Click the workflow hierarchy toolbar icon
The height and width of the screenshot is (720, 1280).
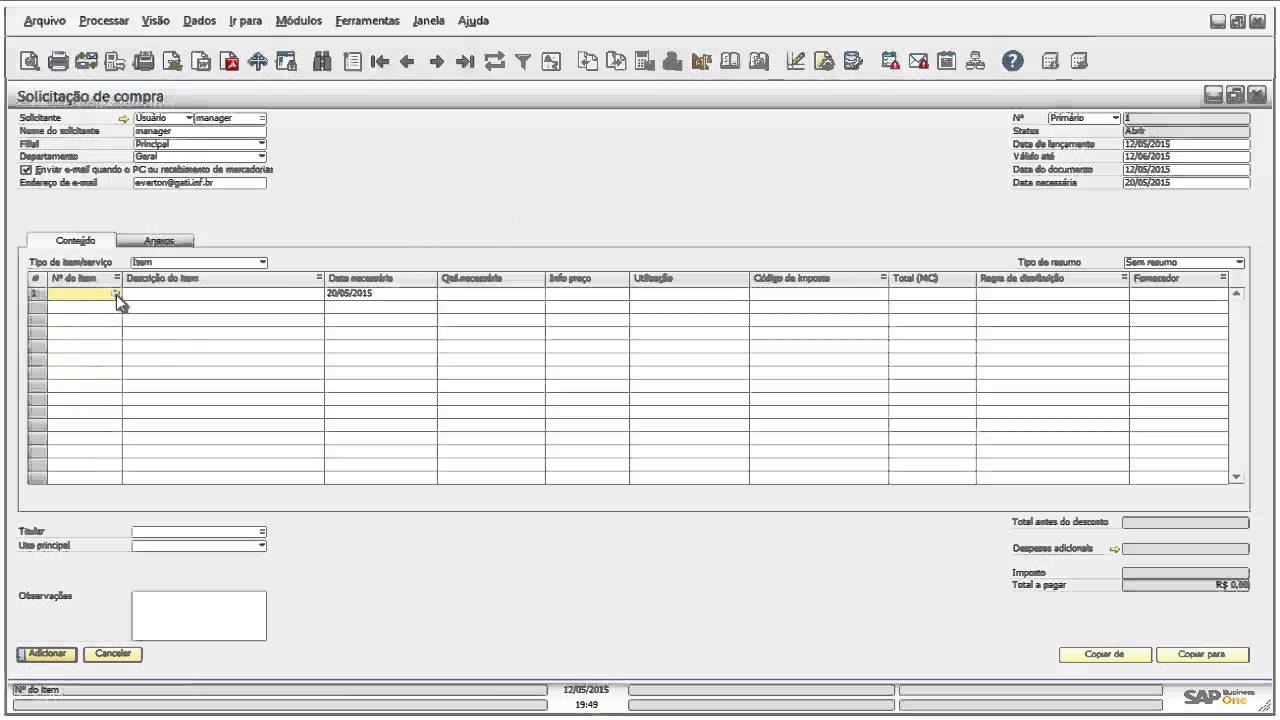pyautogui.click(x=975, y=61)
